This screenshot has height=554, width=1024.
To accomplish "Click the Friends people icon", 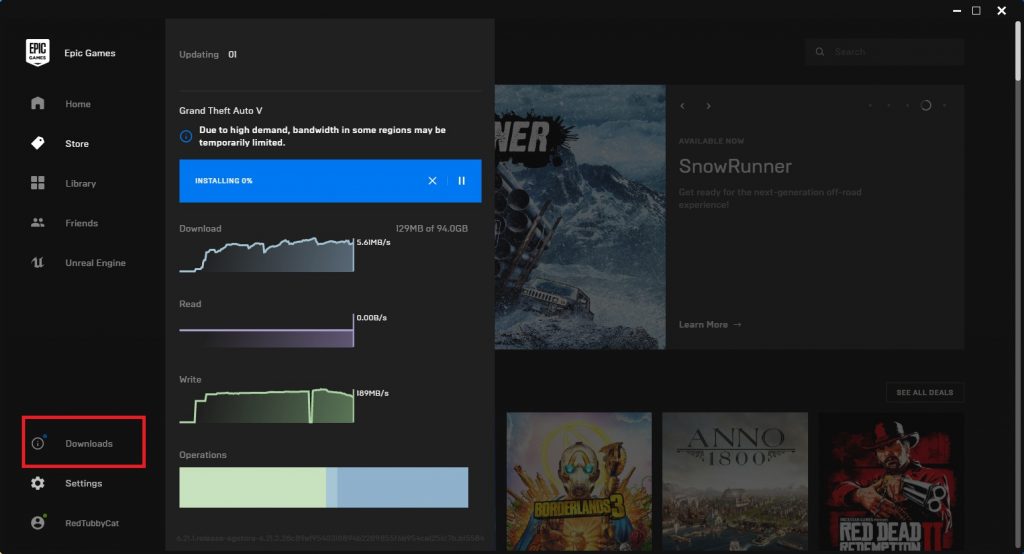I will 38,223.
